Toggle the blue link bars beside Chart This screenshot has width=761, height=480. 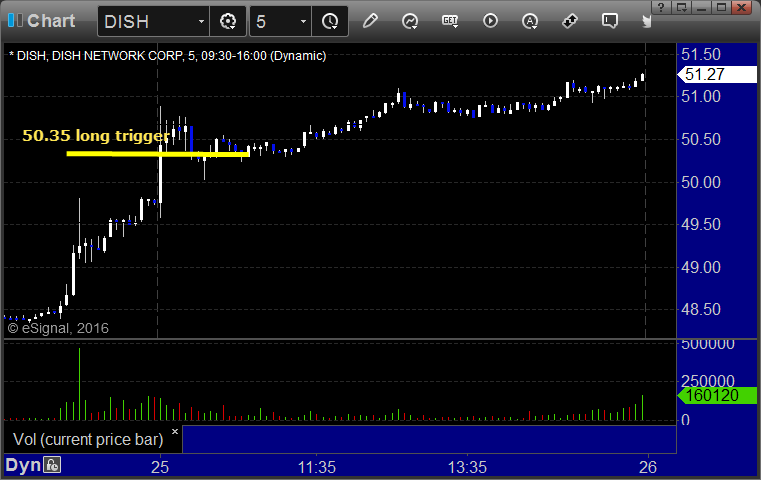(15, 20)
